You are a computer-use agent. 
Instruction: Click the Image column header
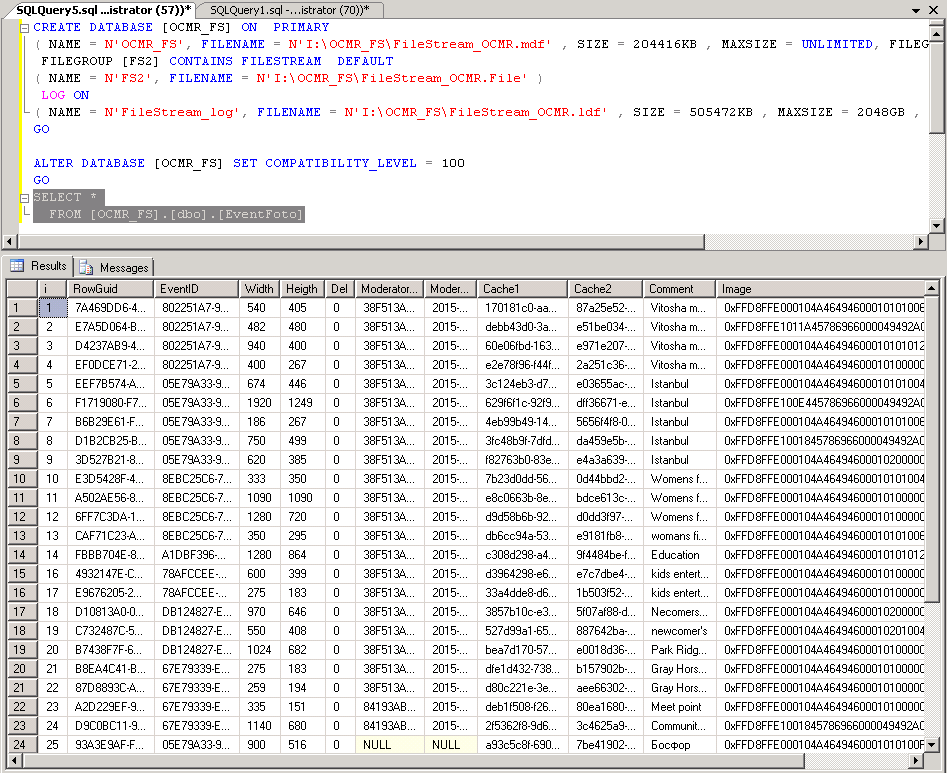(821, 289)
